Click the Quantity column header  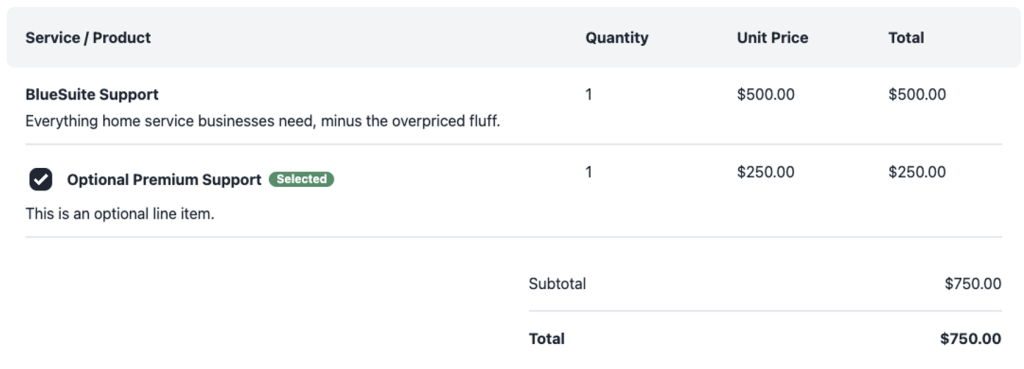pos(616,38)
